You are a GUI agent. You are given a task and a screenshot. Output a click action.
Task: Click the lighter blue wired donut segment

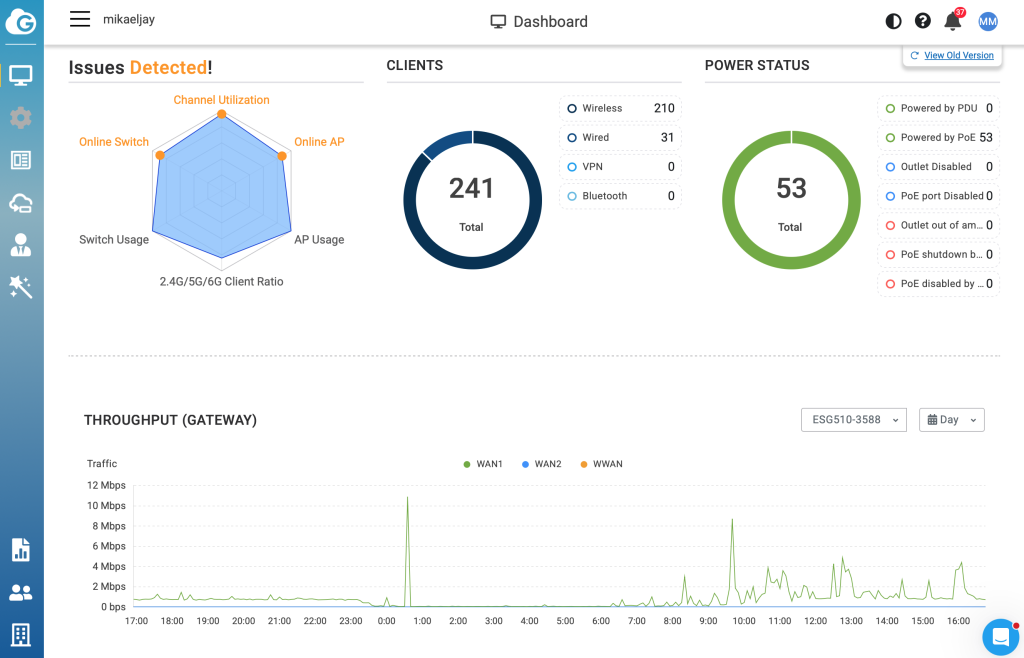pos(447,142)
